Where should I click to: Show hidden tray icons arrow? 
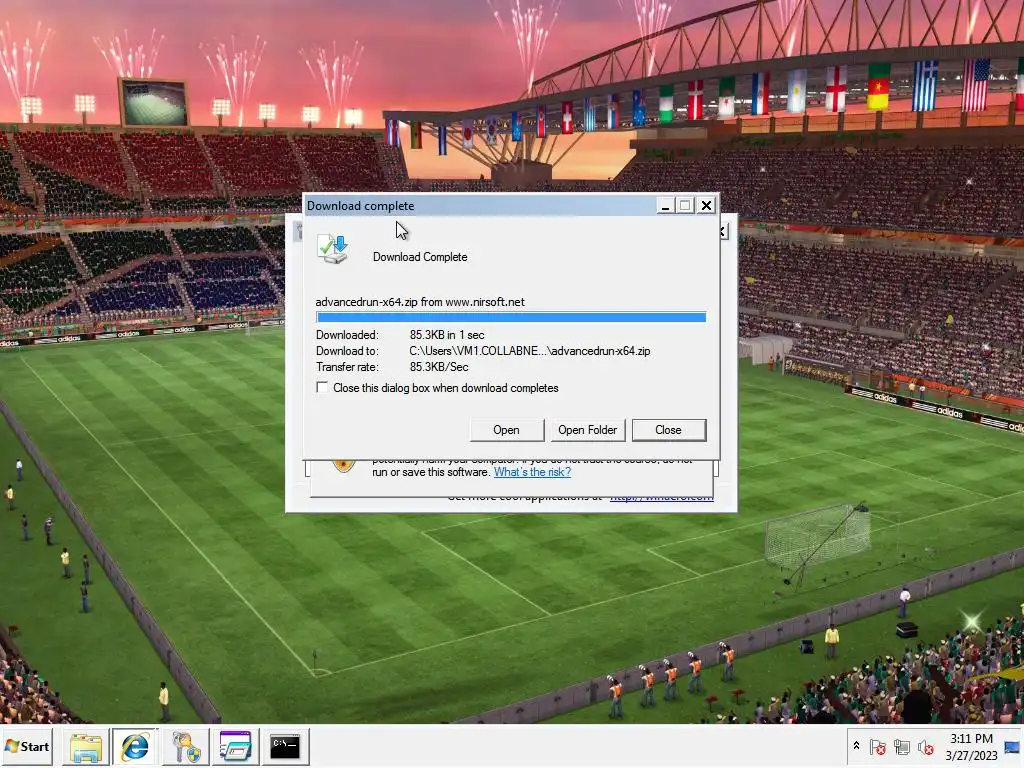click(856, 746)
